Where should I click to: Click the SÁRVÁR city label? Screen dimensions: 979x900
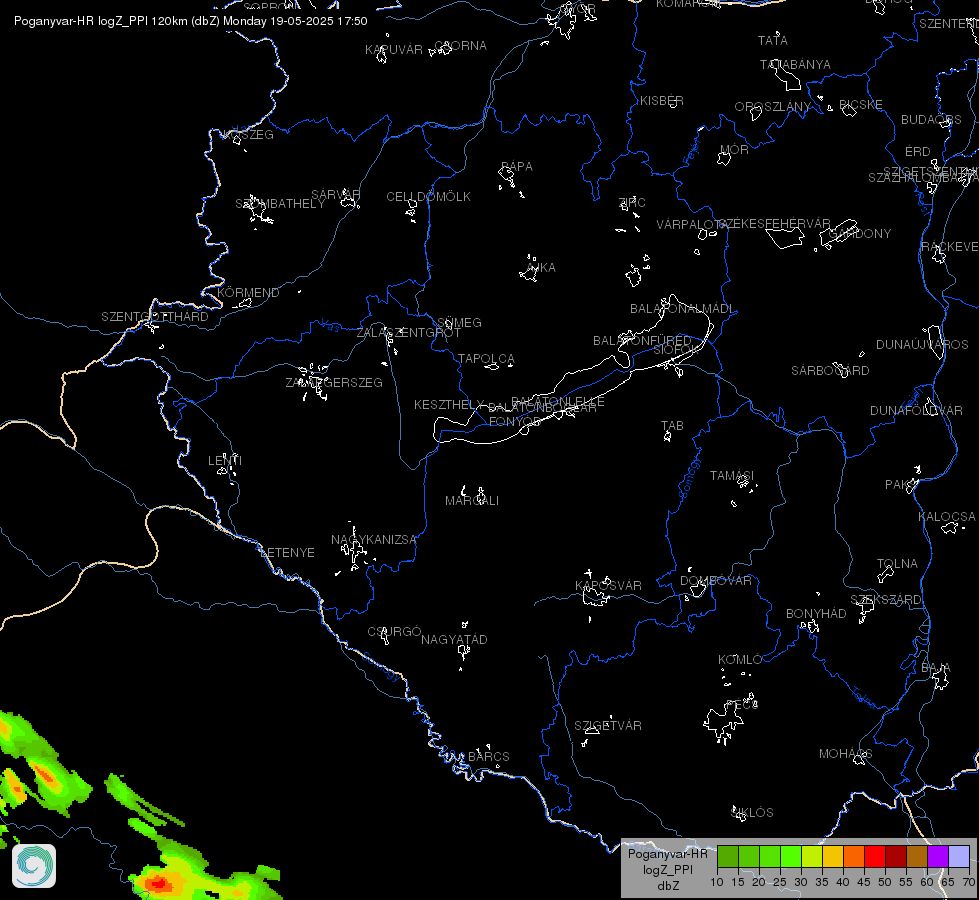335,195
